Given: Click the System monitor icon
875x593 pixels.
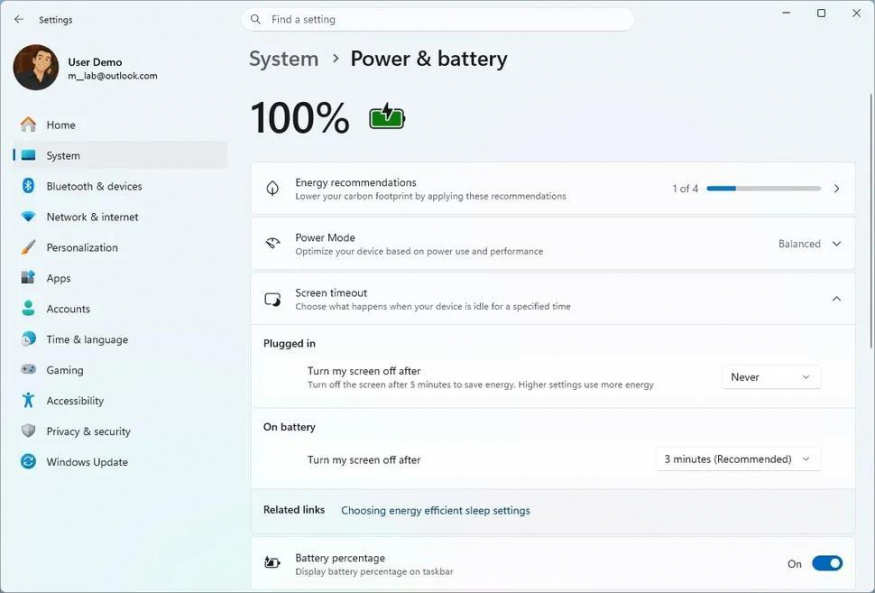Looking at the screenshot, I should pyautogui.click(x=28, y=156).
